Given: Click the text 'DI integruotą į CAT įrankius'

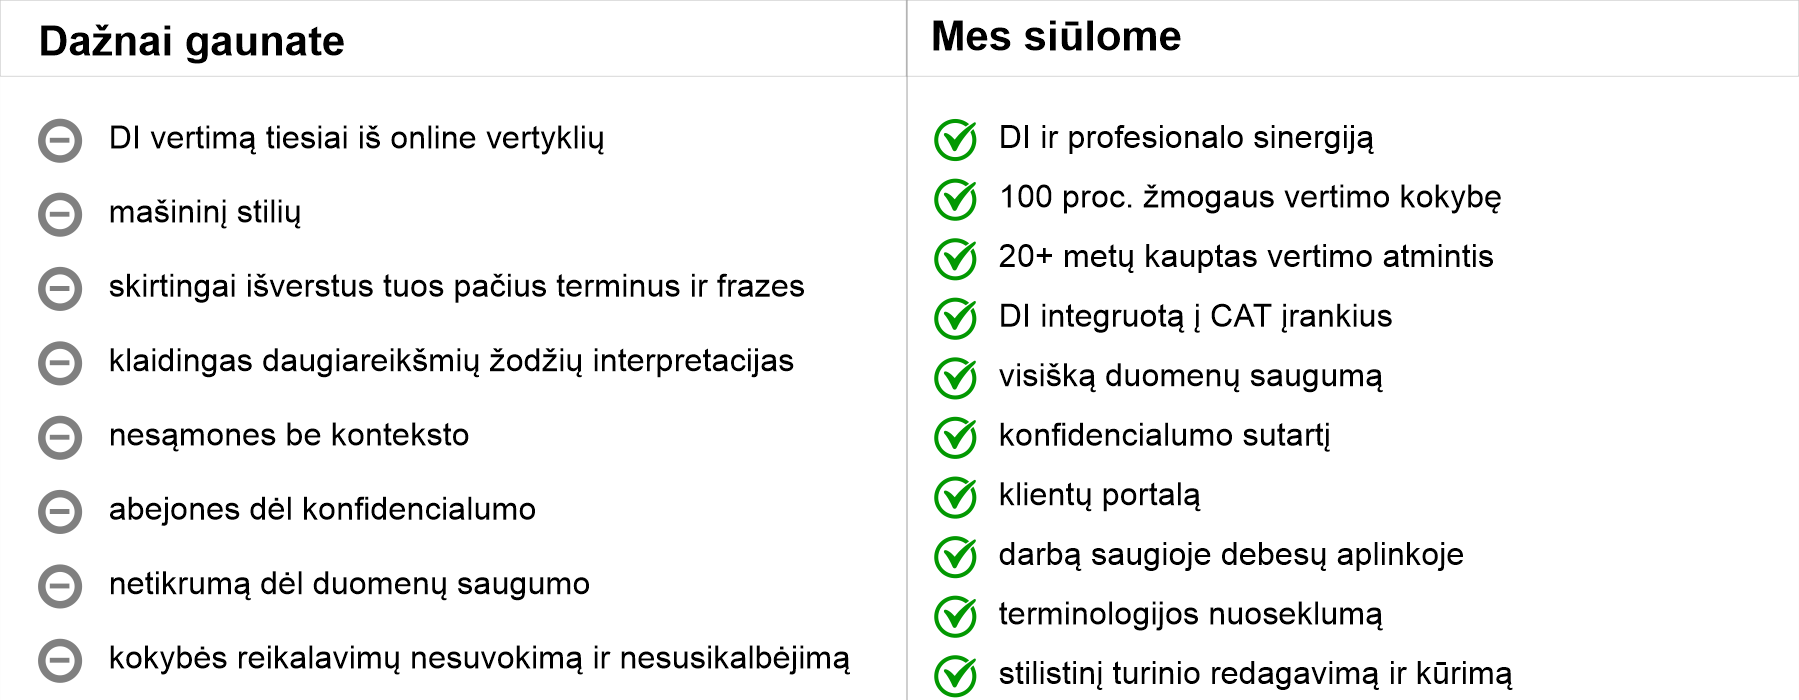Looking at the screenshot, I should coord(1195,317).
